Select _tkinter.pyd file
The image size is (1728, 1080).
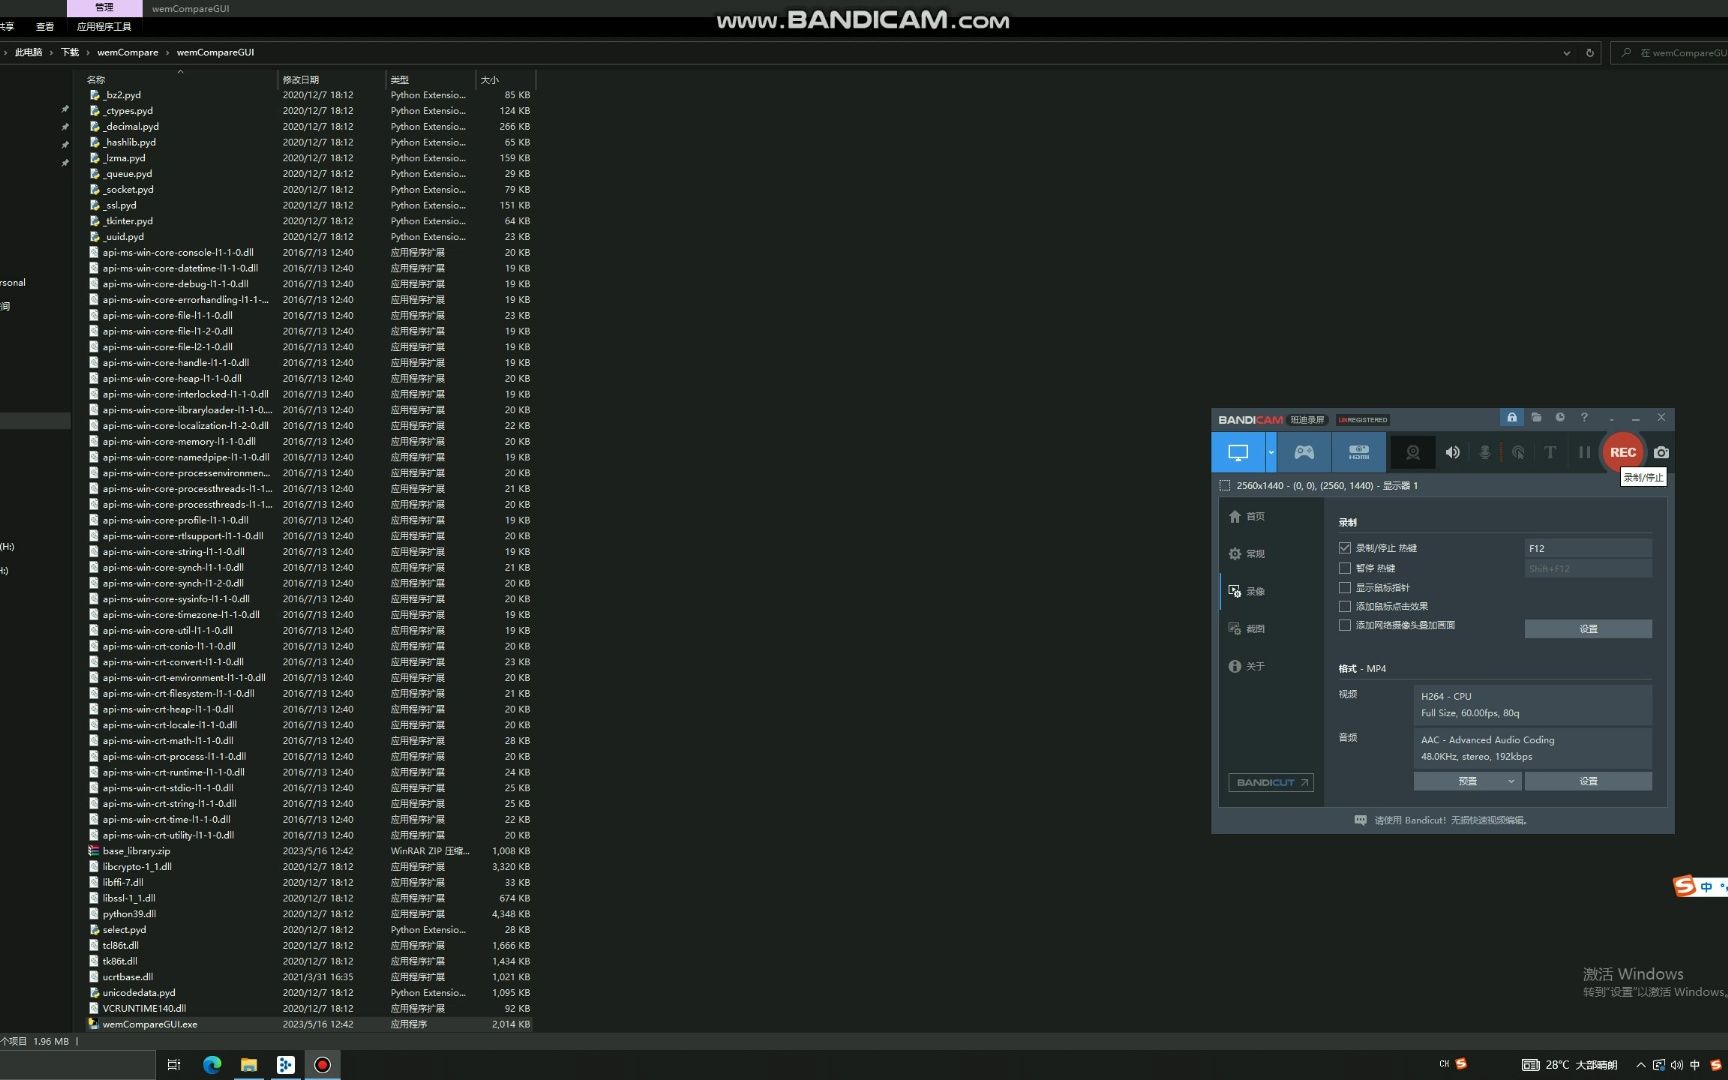pyautogui.click(x=310, y=221)
